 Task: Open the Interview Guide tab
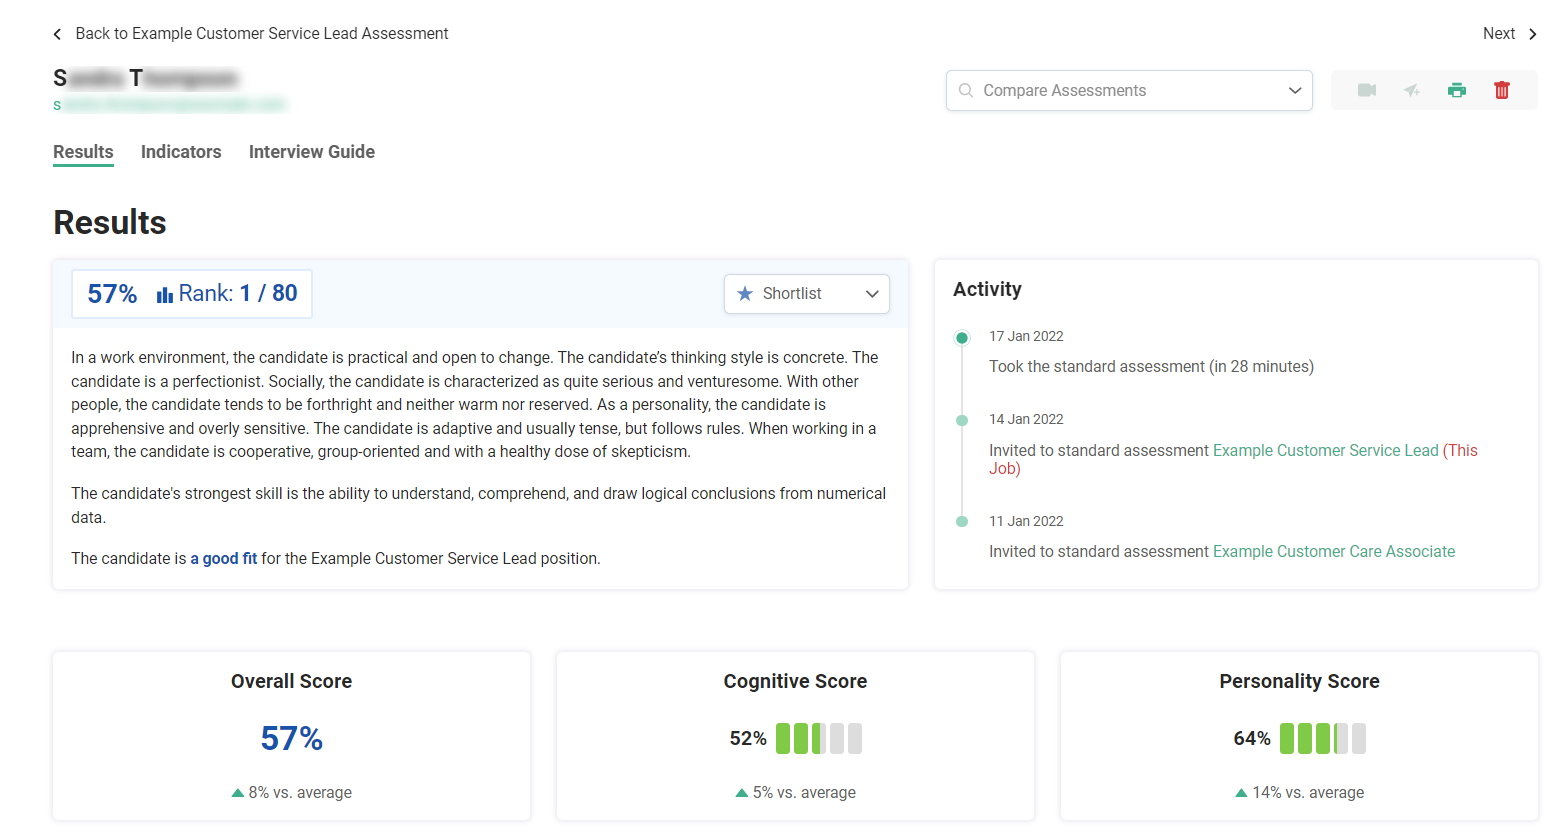pos(311,152)
